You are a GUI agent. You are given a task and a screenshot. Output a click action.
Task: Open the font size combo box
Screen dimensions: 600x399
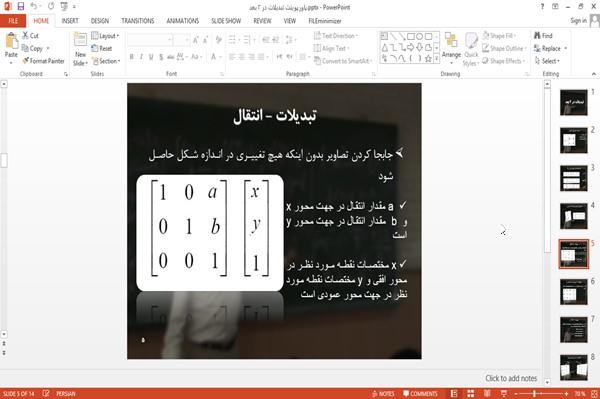point(181,39)
